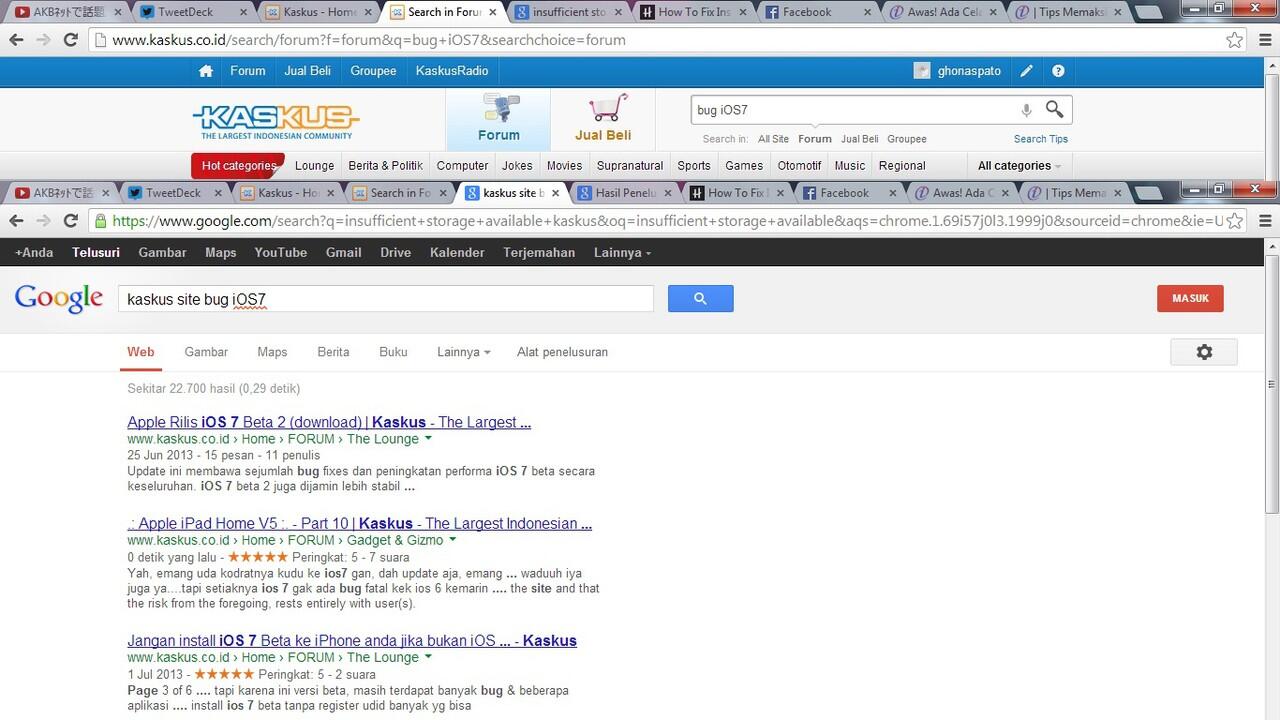Click the blue Google search button
Image resolution: width=1280 pixels, height=720 pixels.
click(700, 298)
